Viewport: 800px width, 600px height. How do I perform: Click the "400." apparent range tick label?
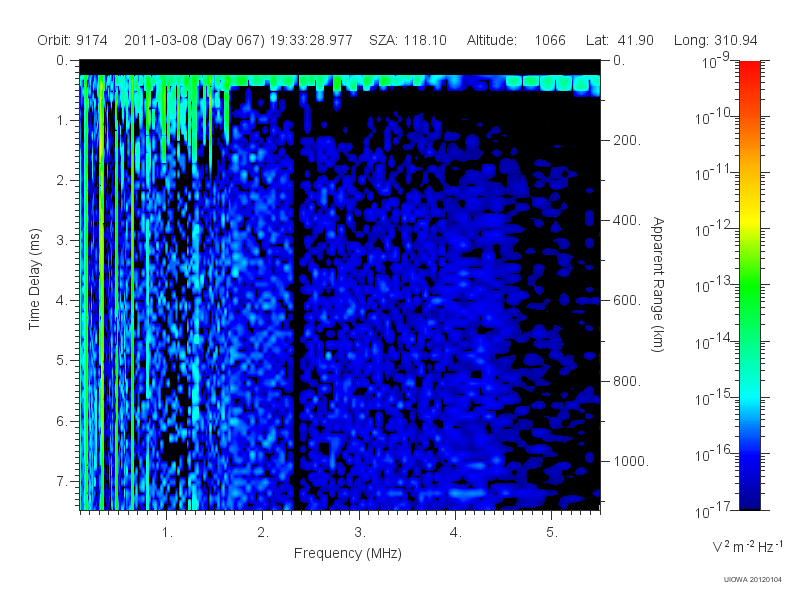click(x=627, y=220)
